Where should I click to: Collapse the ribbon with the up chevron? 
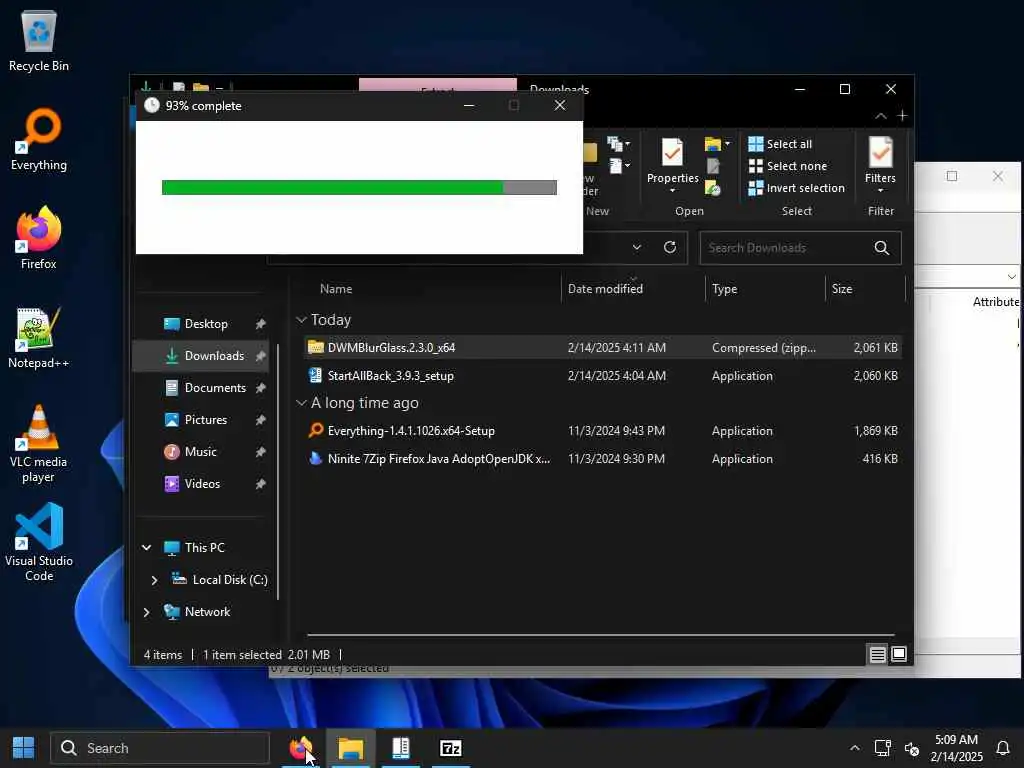(x=880, y=116)
